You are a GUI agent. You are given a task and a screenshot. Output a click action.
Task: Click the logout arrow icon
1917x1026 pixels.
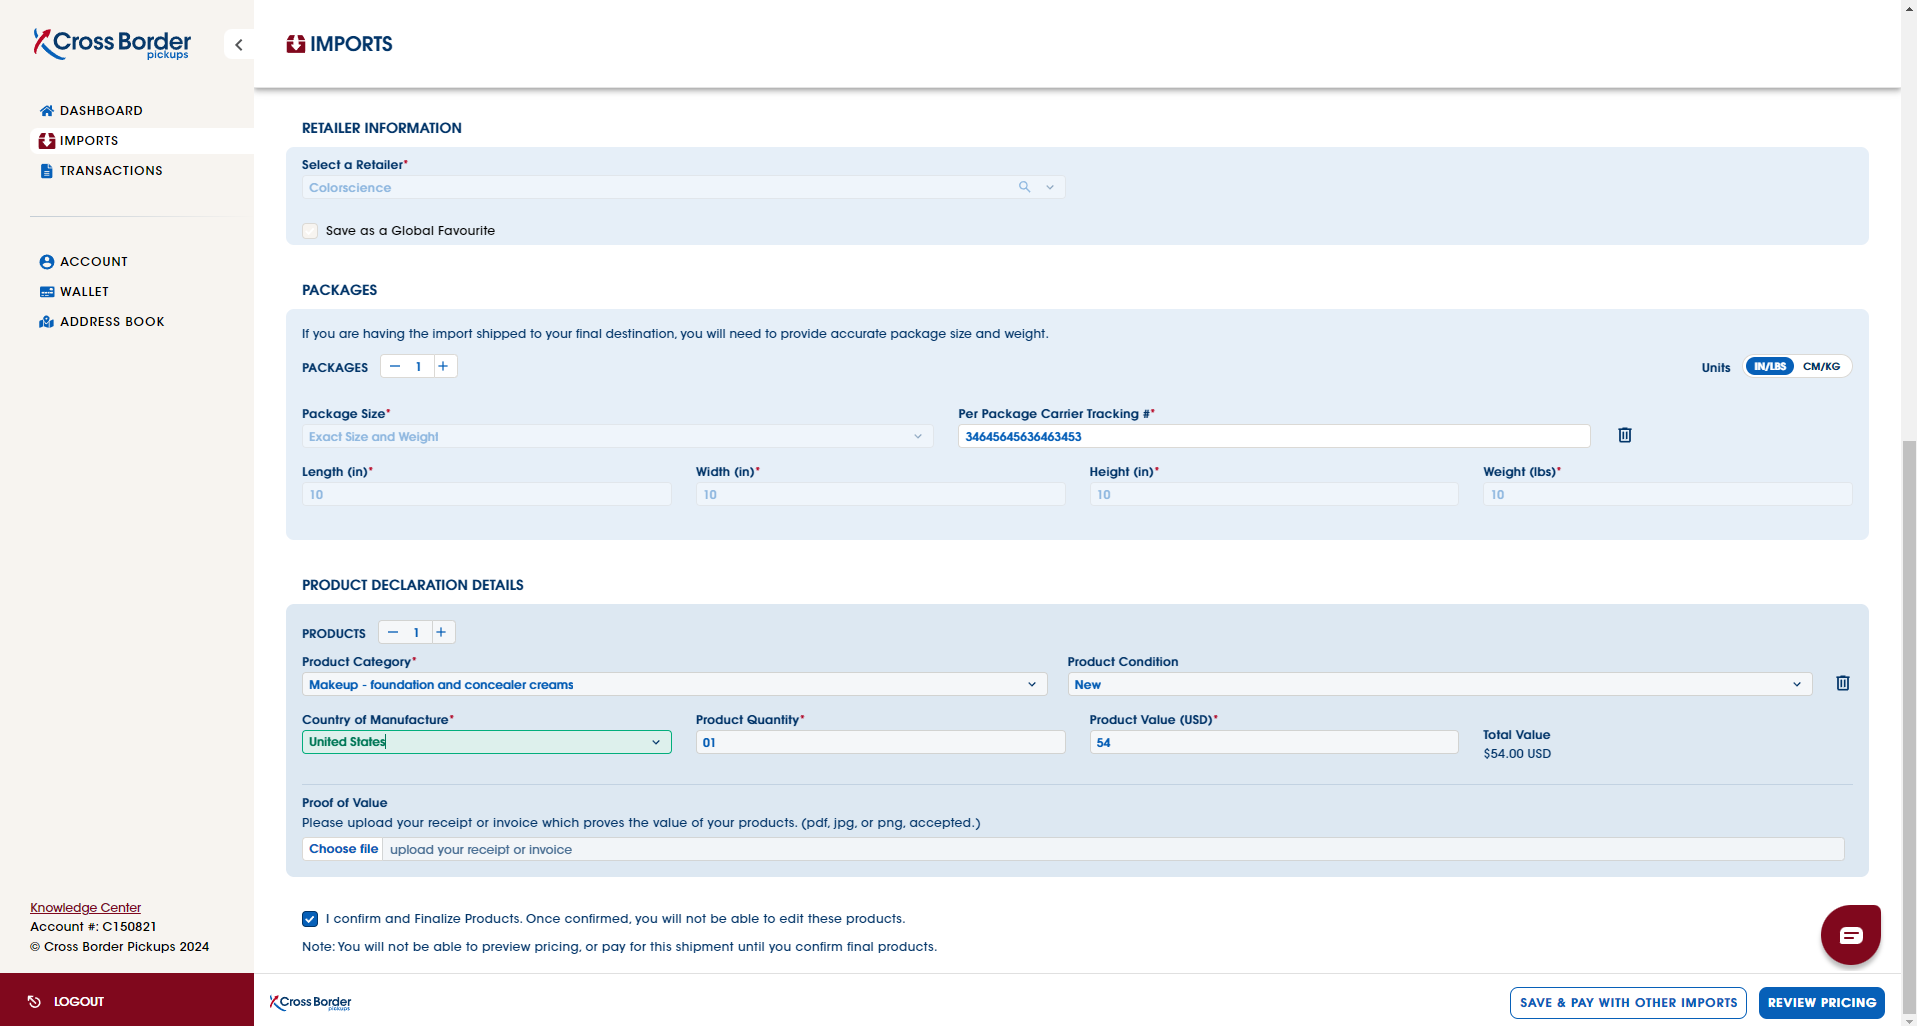(x=34, y=1001)
